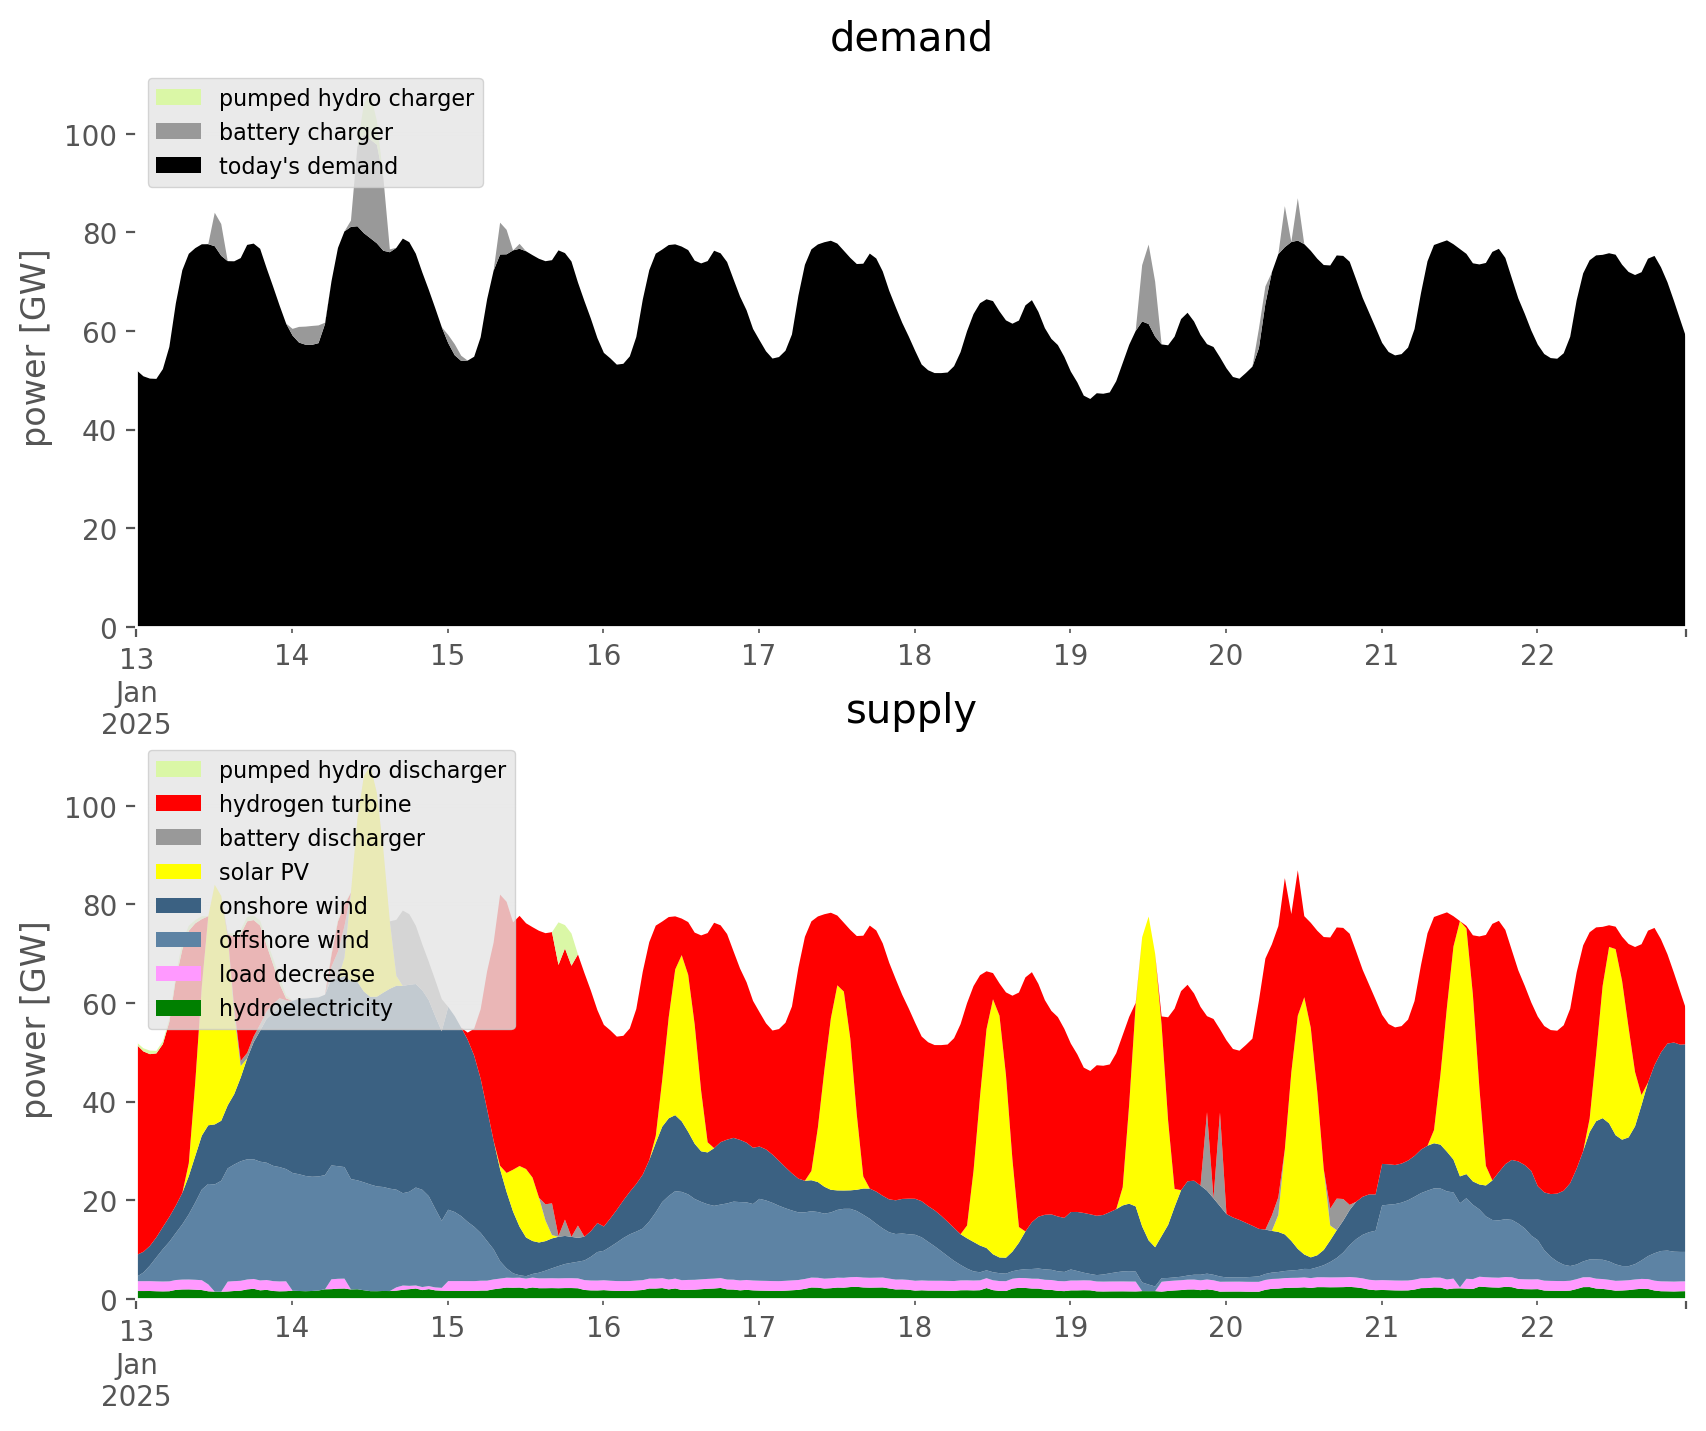The width and height of the screenshot is (1706, 1431).
Task: Select the 'onshore wind' legend label
Action: click(x=293, y=907)
